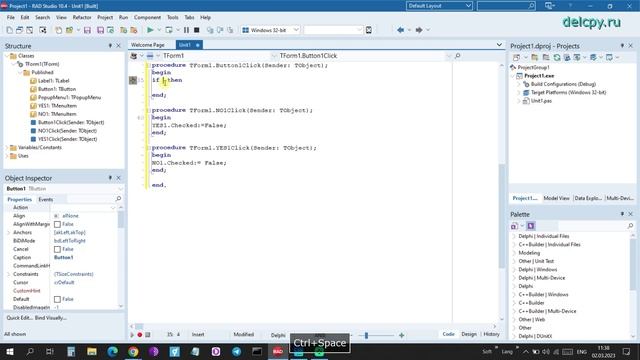Toggle the AlignWithMargins checkbox
640x360 pixels.
tap(57, 224)
